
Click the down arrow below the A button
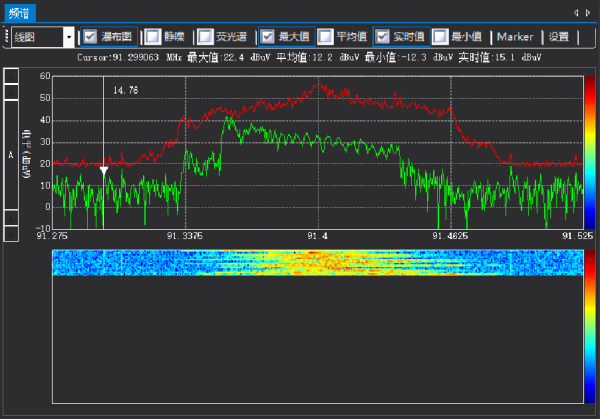[11, 234]
